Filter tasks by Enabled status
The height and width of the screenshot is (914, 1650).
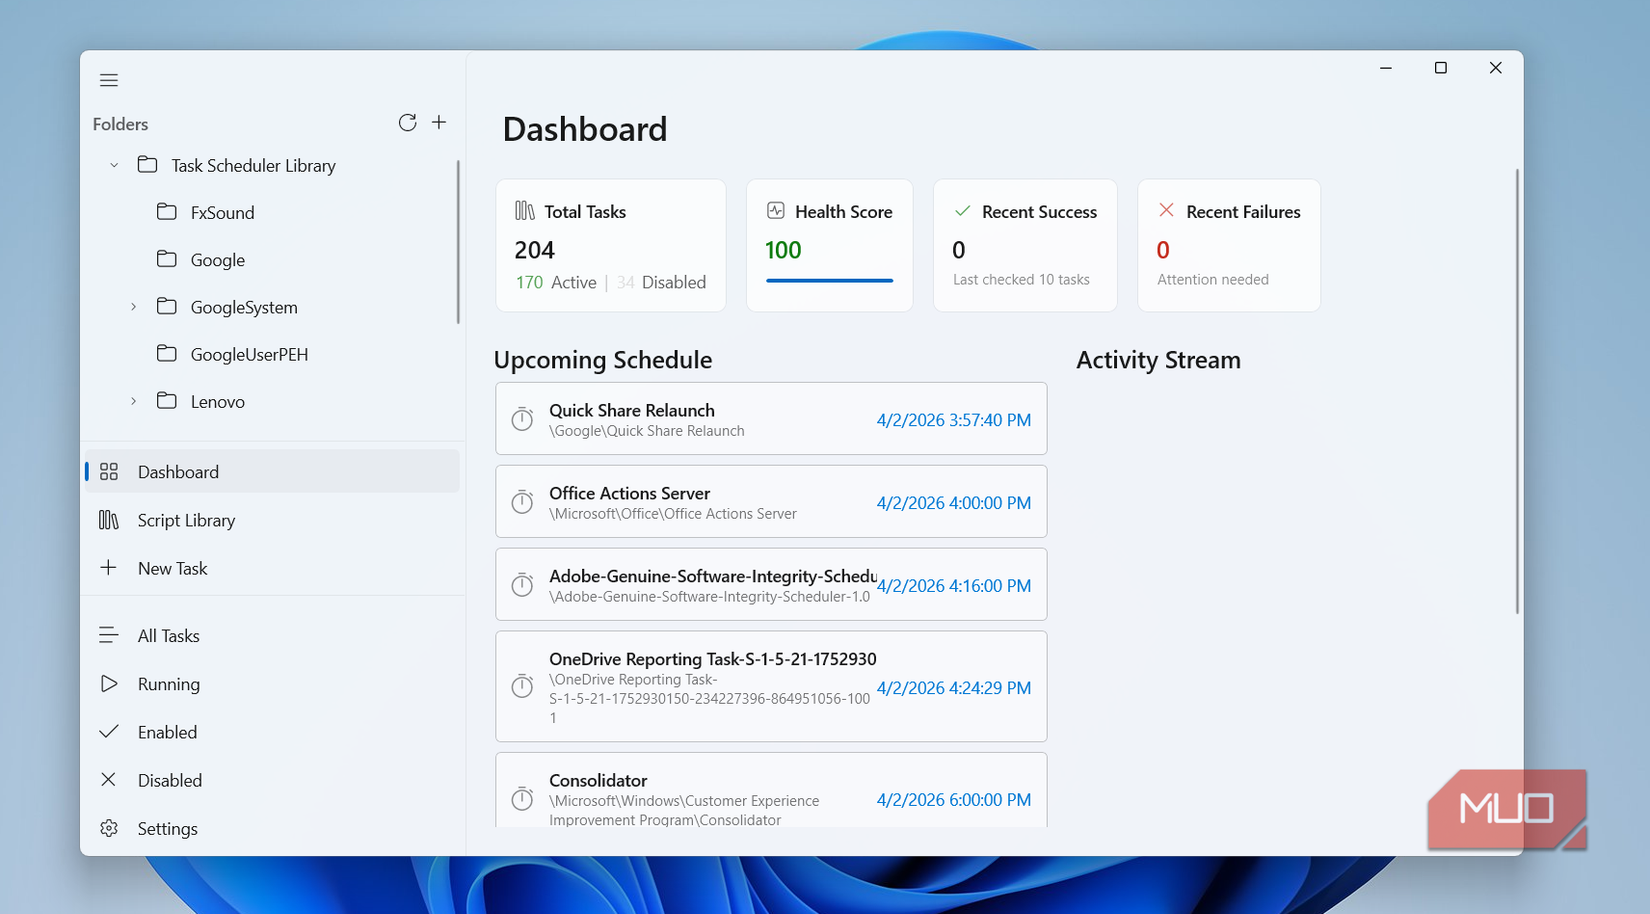(x=167, y=732)
